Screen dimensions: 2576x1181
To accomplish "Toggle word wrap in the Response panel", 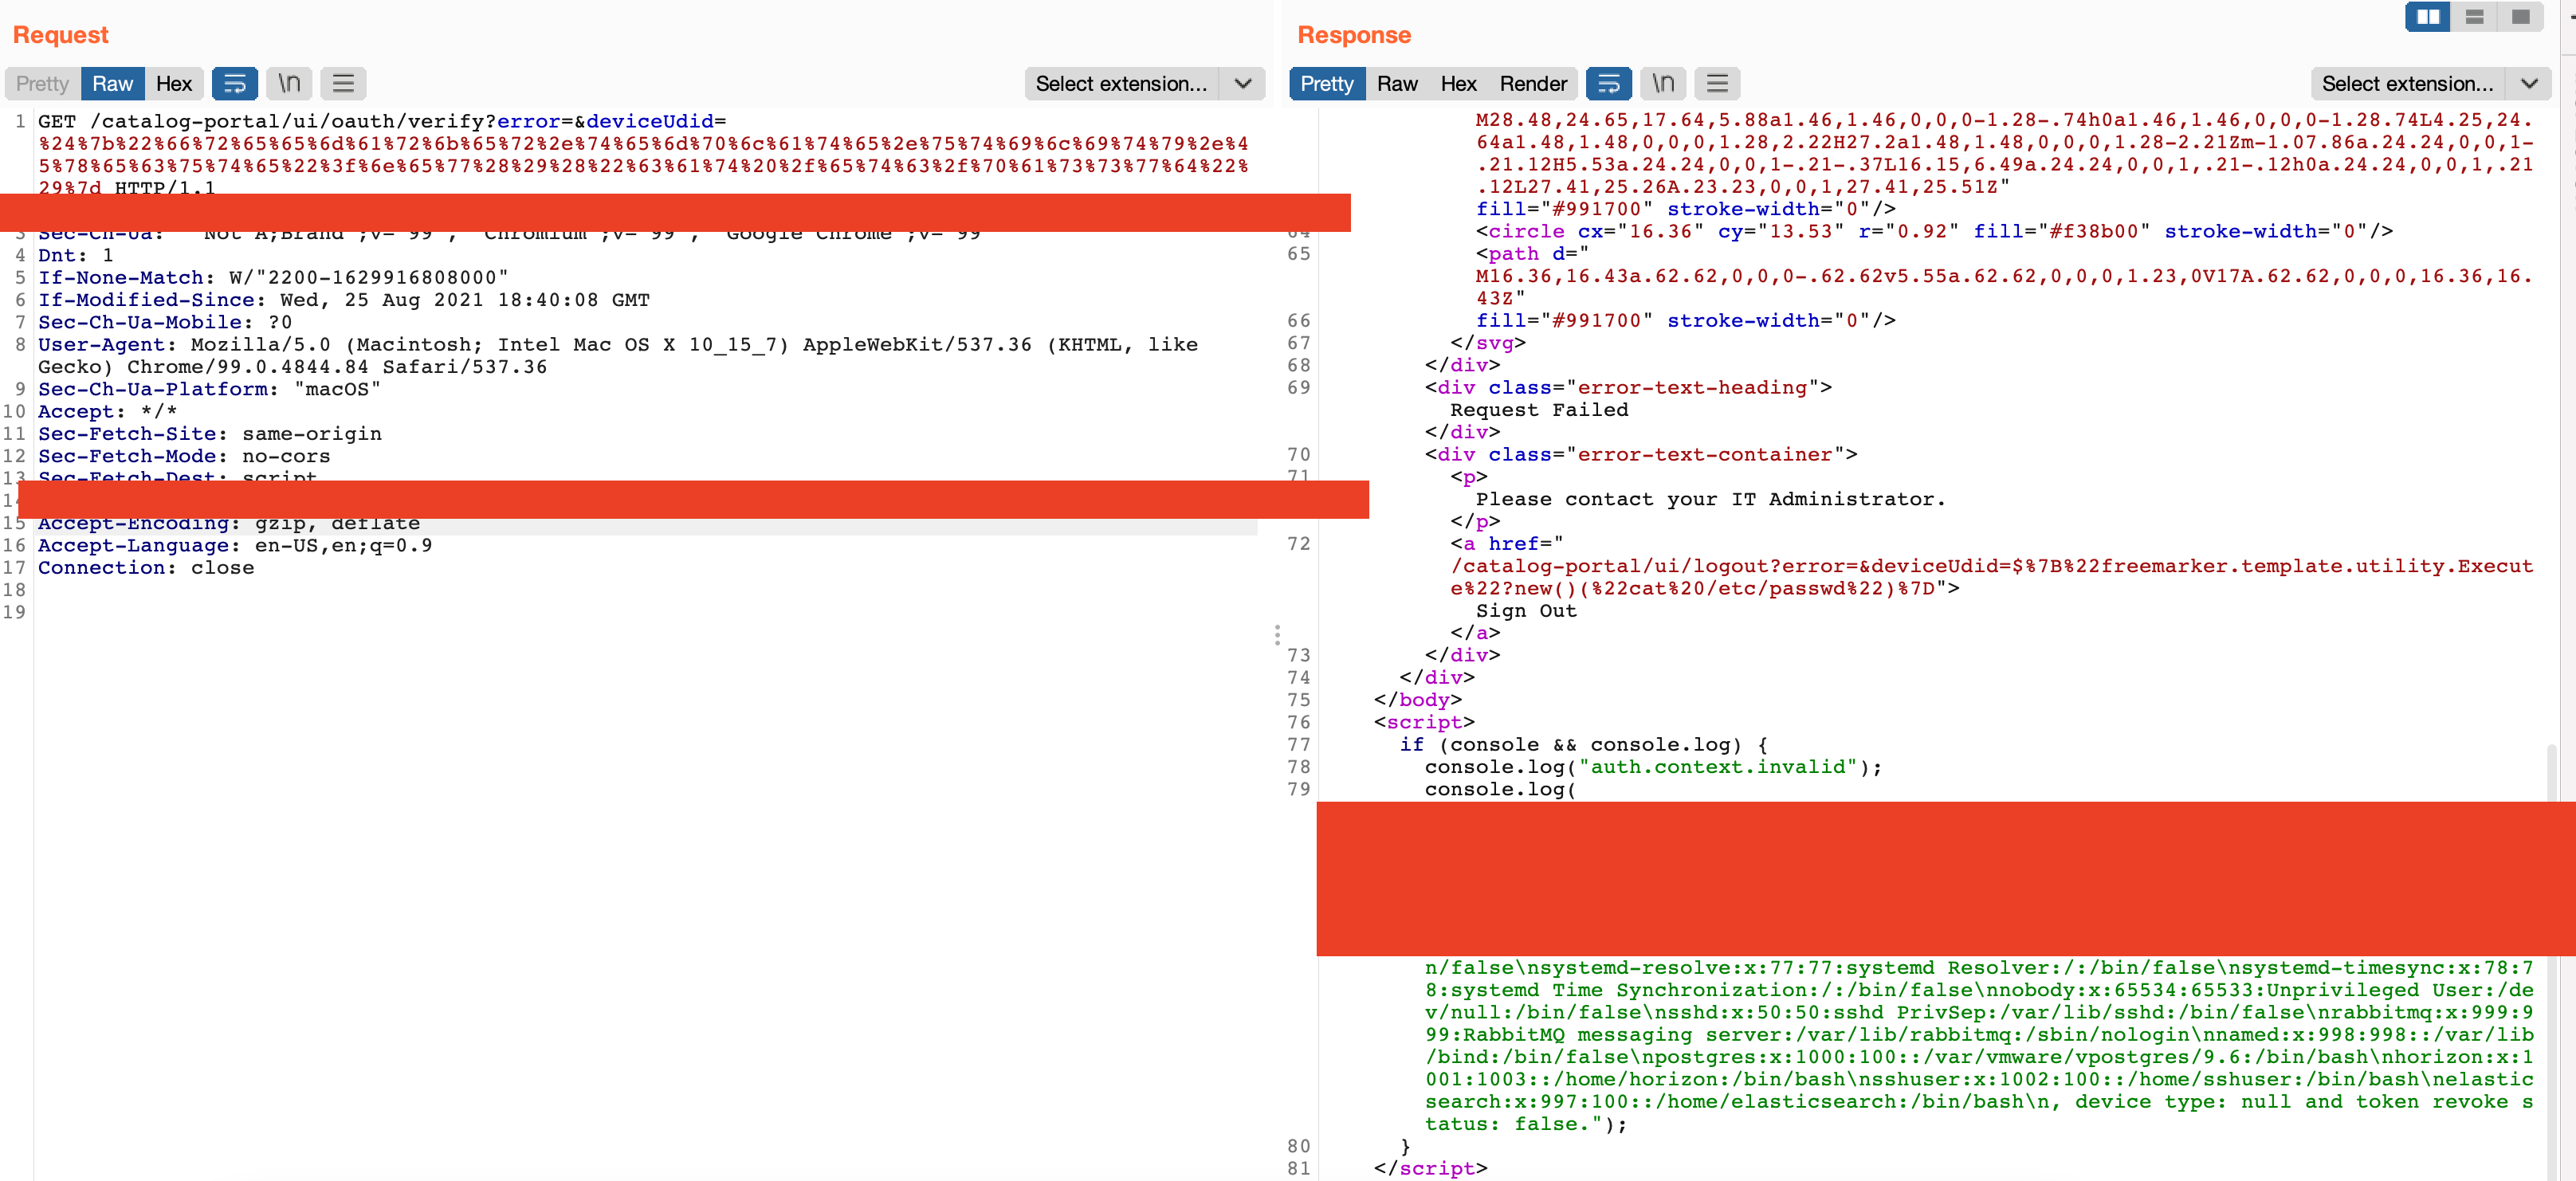I will coord(1608,84).
